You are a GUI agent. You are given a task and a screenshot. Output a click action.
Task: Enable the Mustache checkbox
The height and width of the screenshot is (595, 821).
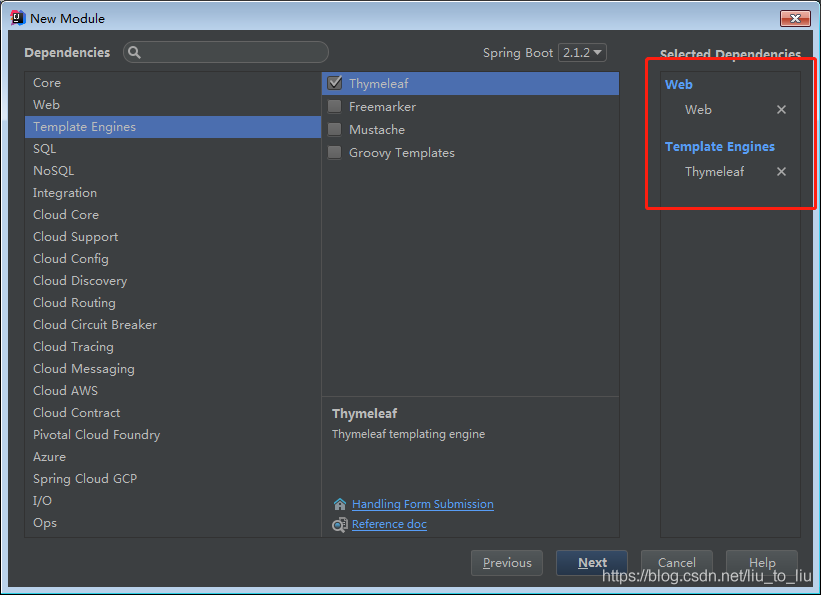point(335,129)
